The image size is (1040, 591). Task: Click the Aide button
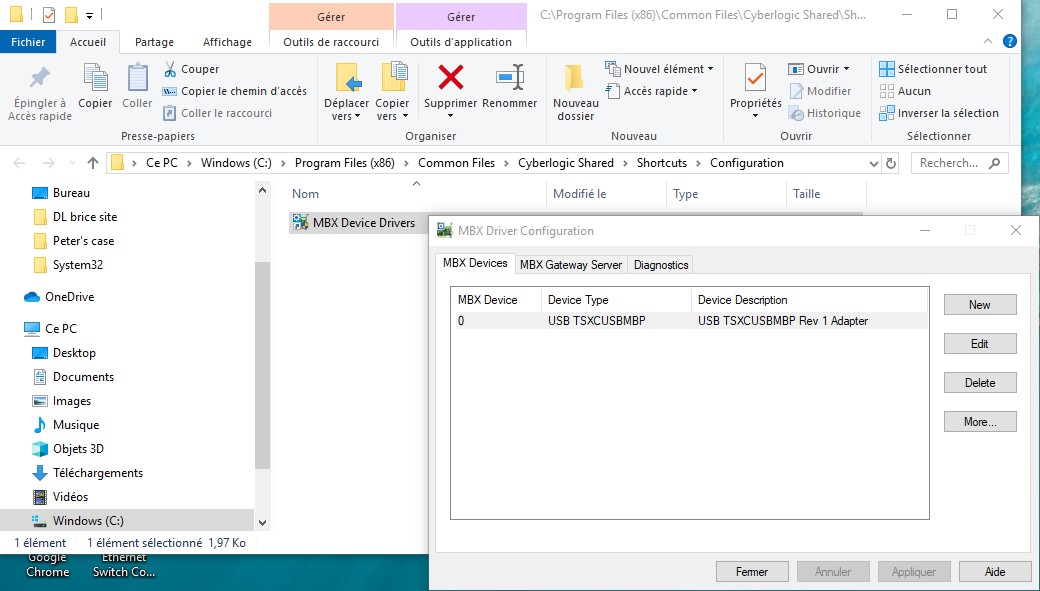click(995, 572)
